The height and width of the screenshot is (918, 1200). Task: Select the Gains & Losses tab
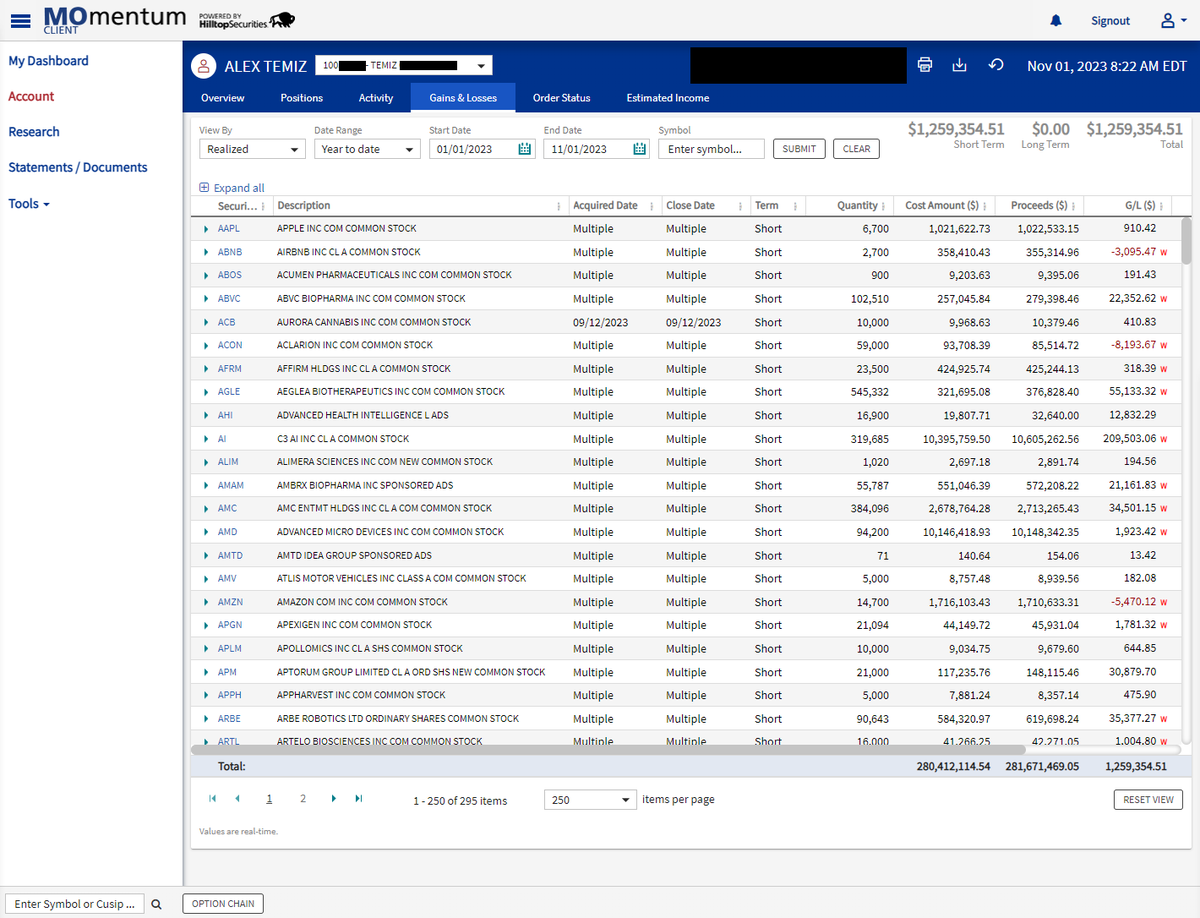pyautogui.click(x=463, y=98)
